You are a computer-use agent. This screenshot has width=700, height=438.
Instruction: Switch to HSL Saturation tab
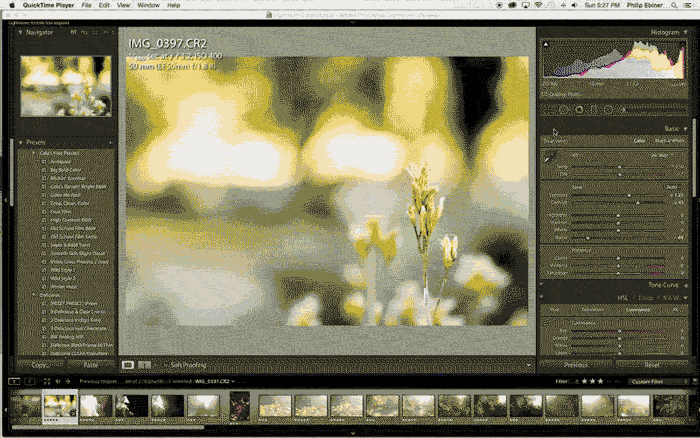[592, 309]
